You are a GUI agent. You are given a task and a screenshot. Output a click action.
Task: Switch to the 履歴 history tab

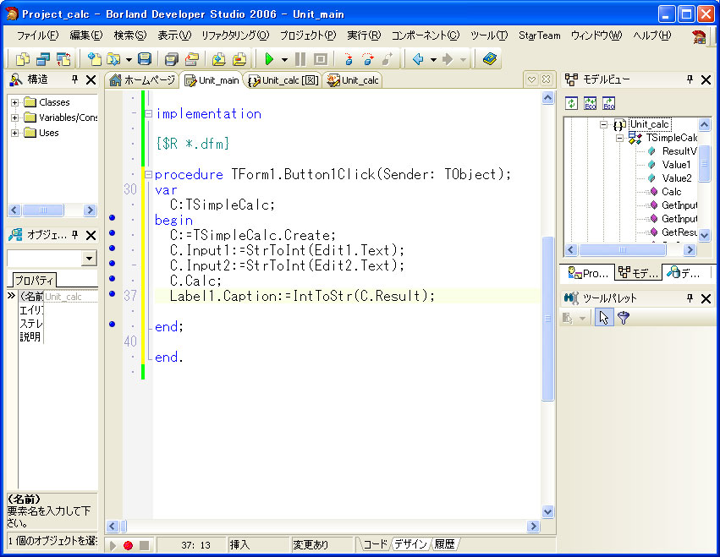click(x=444, y=544)
